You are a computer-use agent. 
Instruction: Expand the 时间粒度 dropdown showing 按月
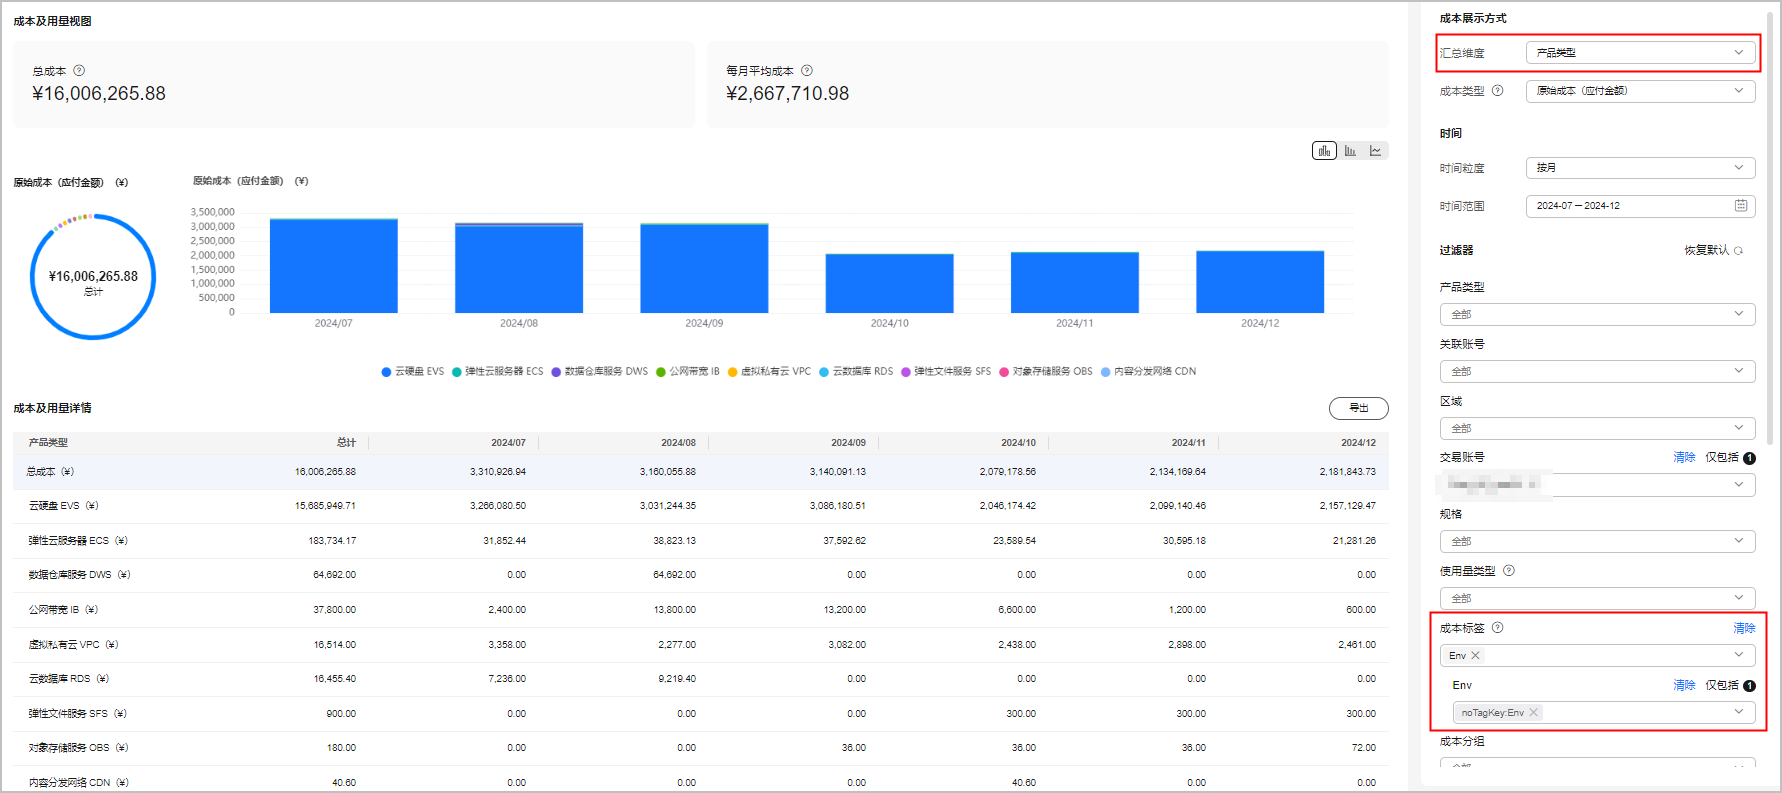click(x=1640, y=168)
